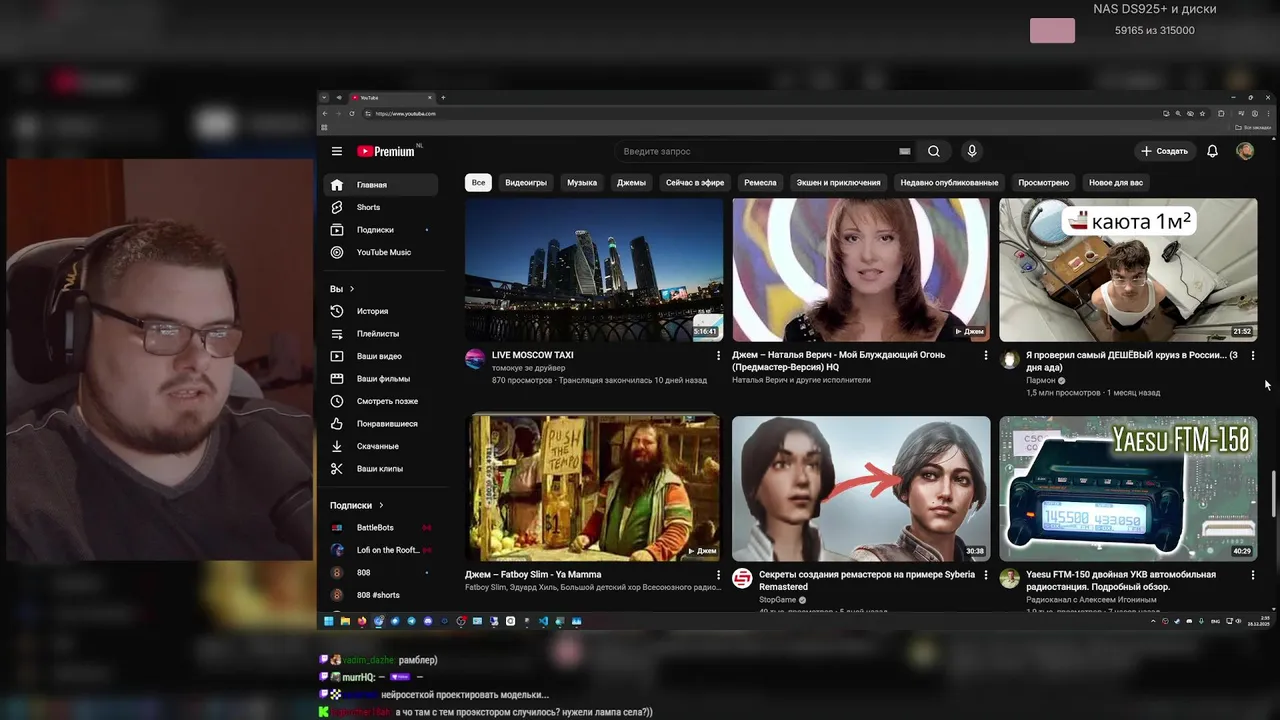Open Ваши клипы in the sidebar
Image resolution: width=1280 pixels, height=720 pixels.
click(x=381, y=469)
